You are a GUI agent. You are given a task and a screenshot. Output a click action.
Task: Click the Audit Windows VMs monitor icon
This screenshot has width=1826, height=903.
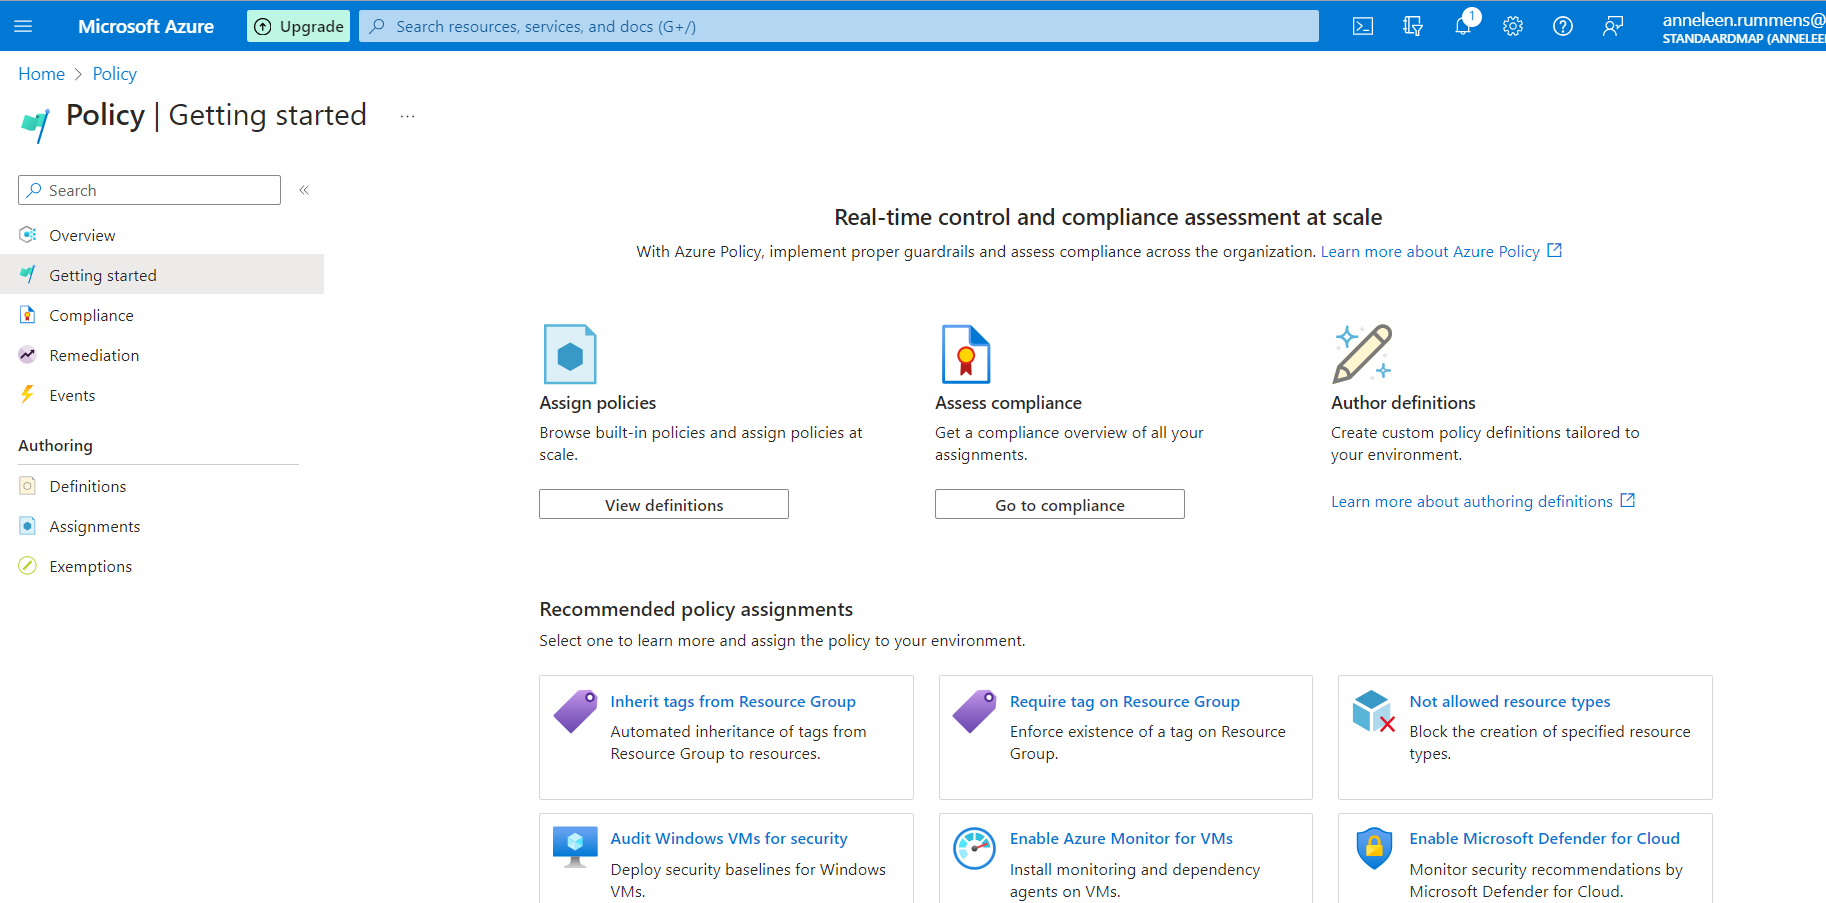point(575,847)
